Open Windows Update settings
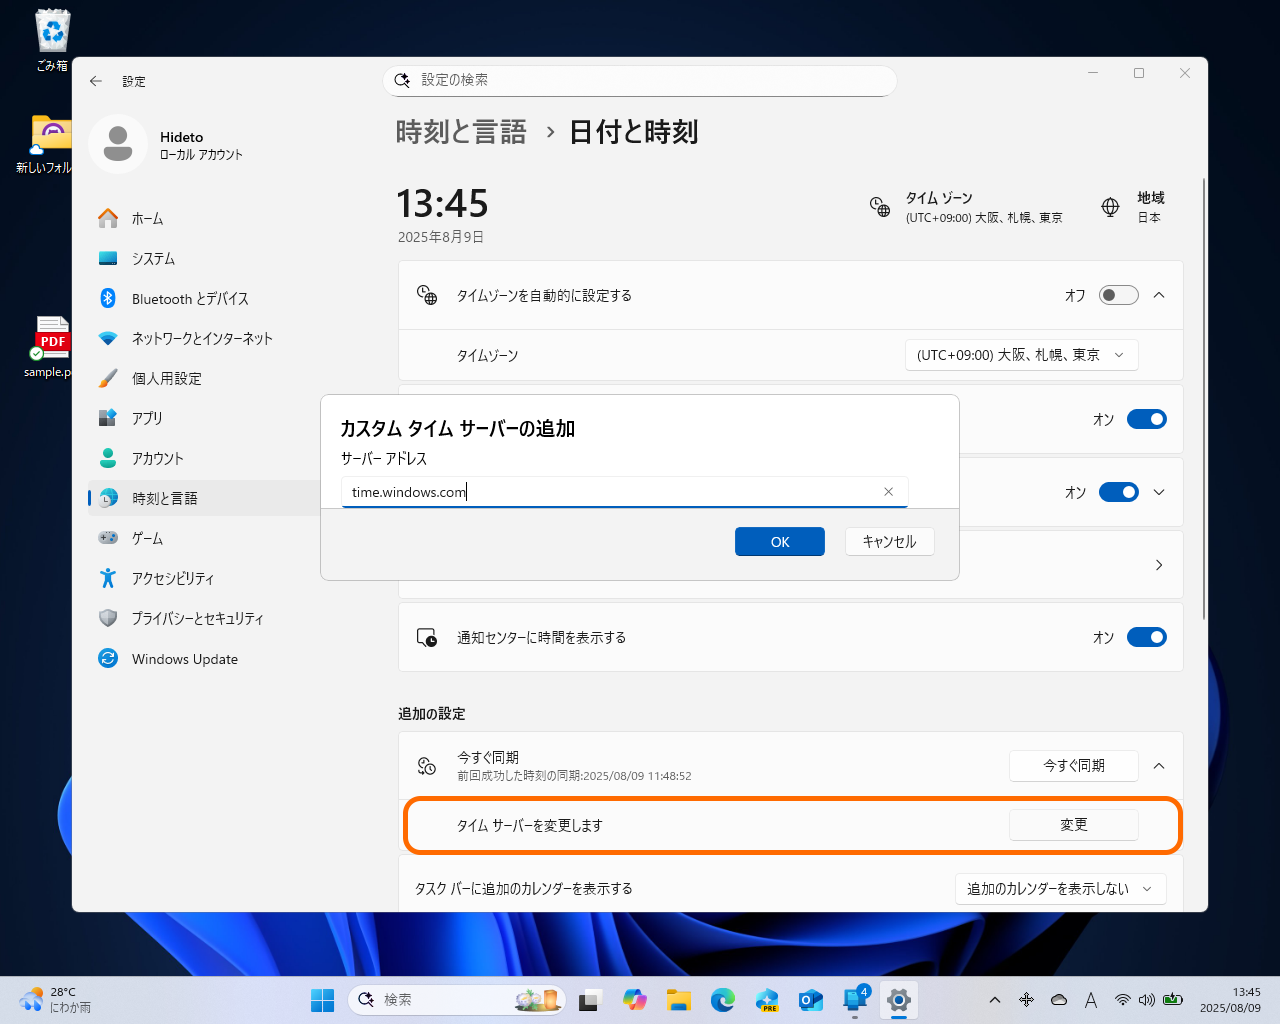The width and height of the screenshot is (1280, 1024). point(185,658)
